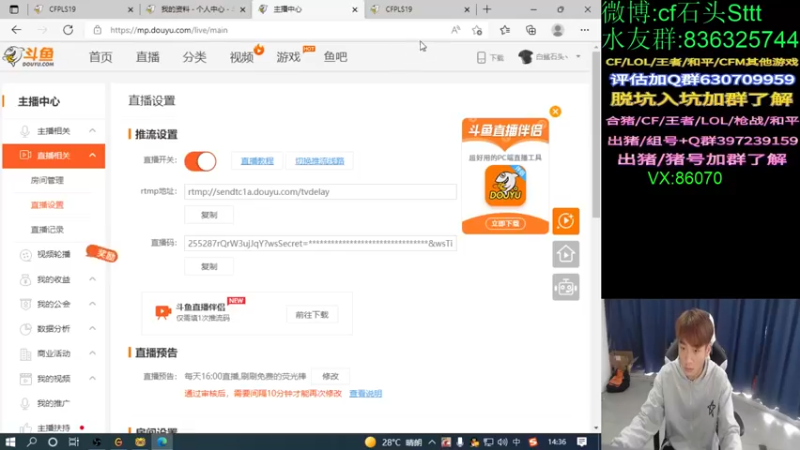Click the rtmp地址 input field
800x450 pixels.
tap(320, 192)
